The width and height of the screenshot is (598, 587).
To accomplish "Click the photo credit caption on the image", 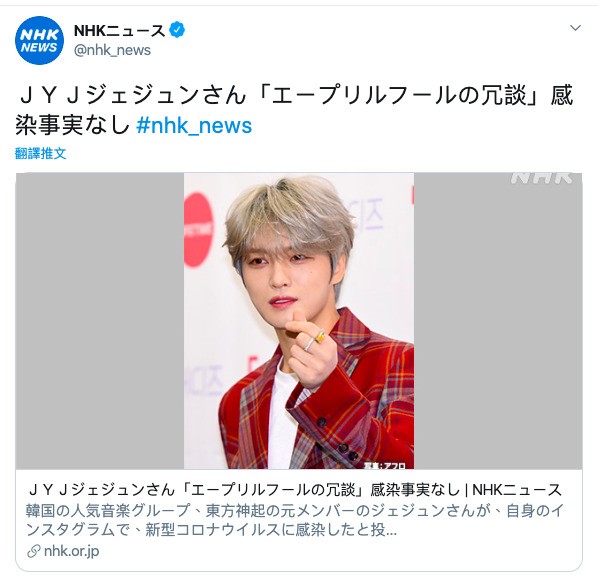I will (x=384, y=465).
